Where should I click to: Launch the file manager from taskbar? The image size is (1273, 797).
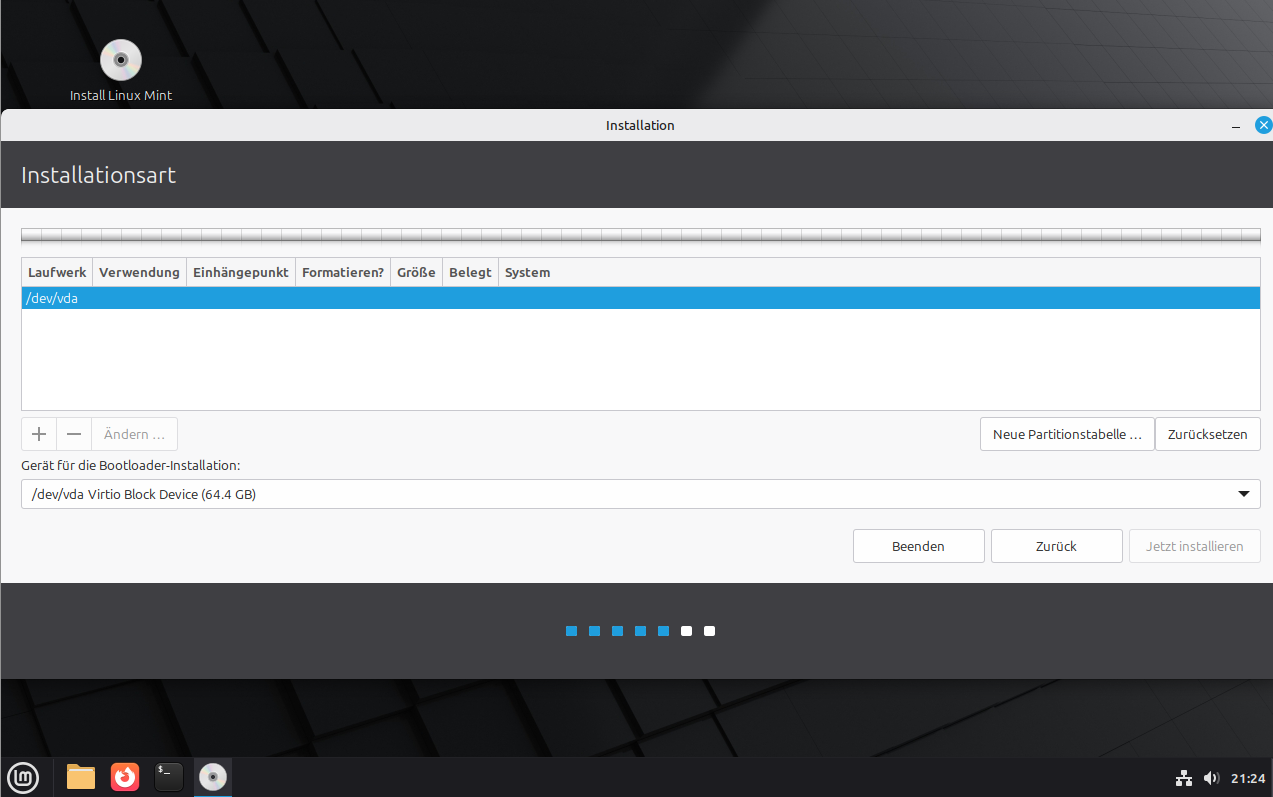pyautogui.click(x=81, y=777)
